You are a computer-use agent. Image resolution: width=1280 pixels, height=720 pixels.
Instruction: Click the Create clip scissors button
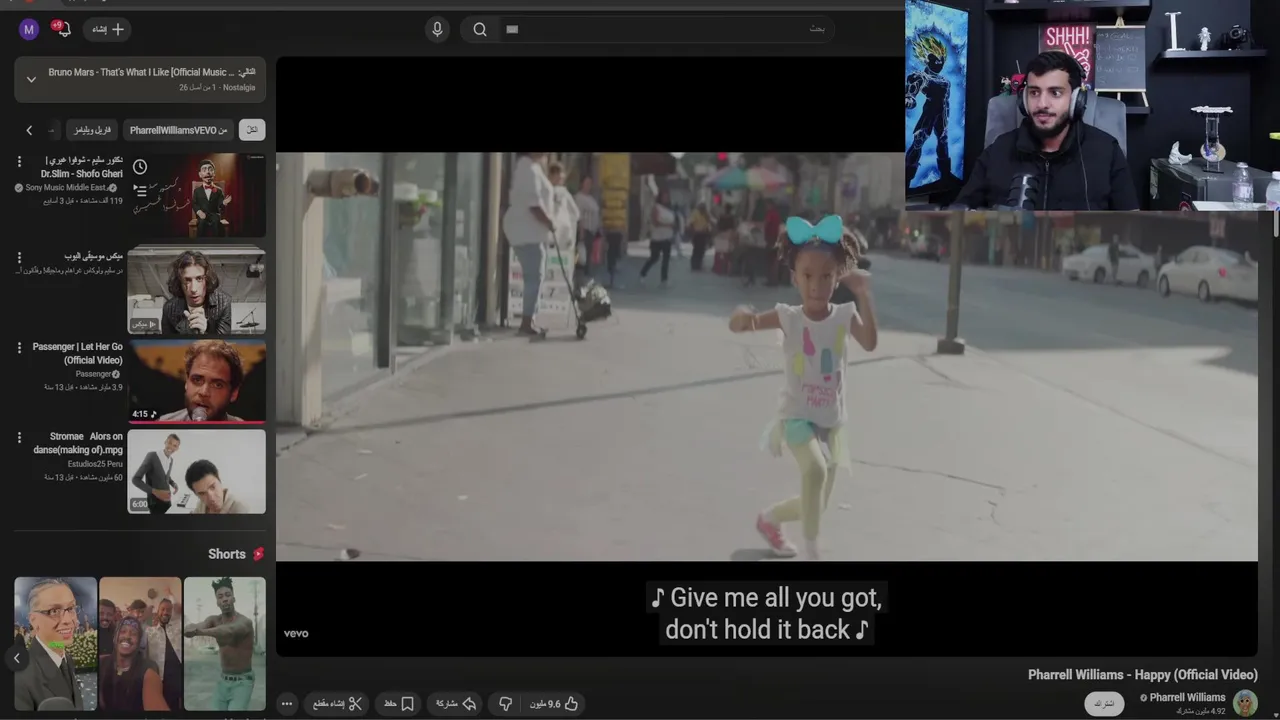click(x=337, y=704)
